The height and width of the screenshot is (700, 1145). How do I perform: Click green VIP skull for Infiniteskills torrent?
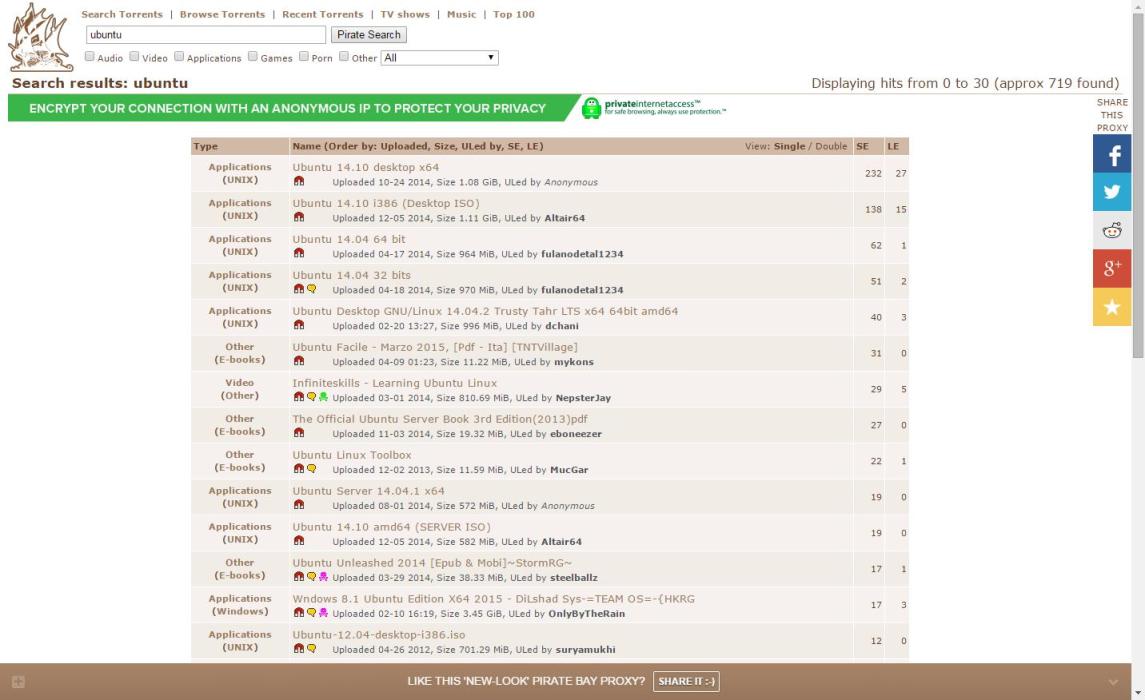click(x=323, y=397)
